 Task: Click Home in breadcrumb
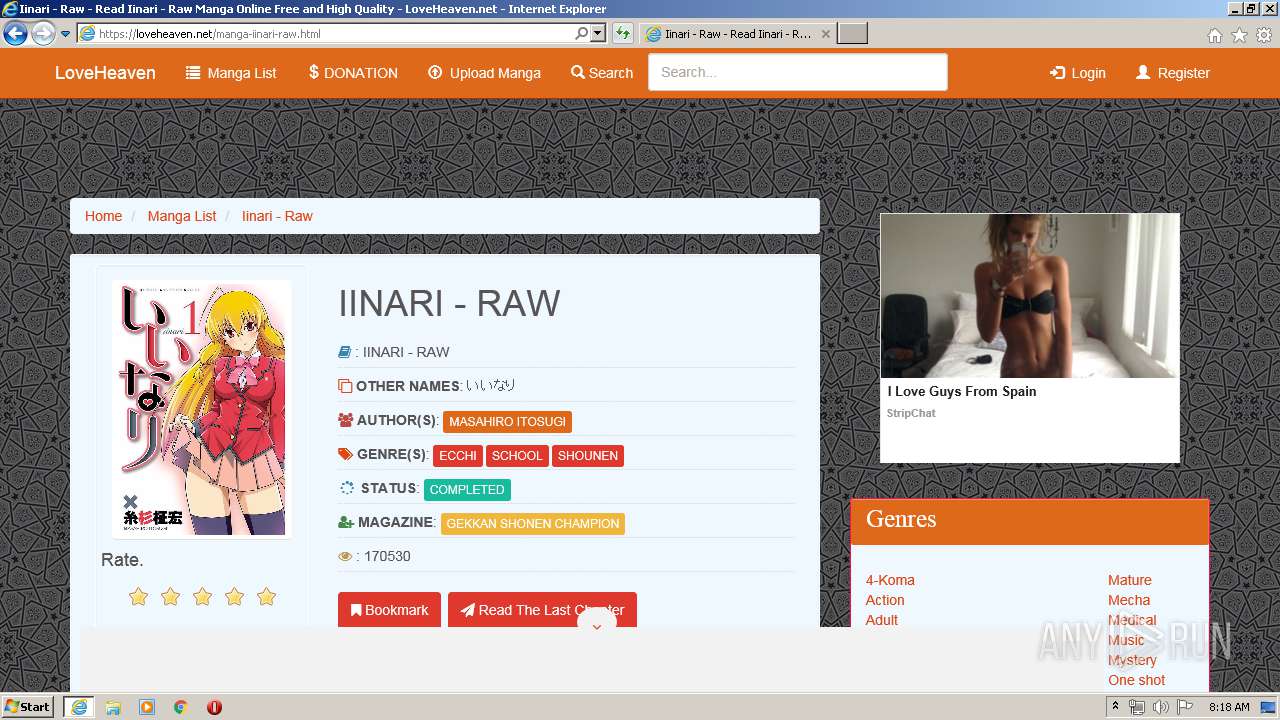click(x=103, y=216)
